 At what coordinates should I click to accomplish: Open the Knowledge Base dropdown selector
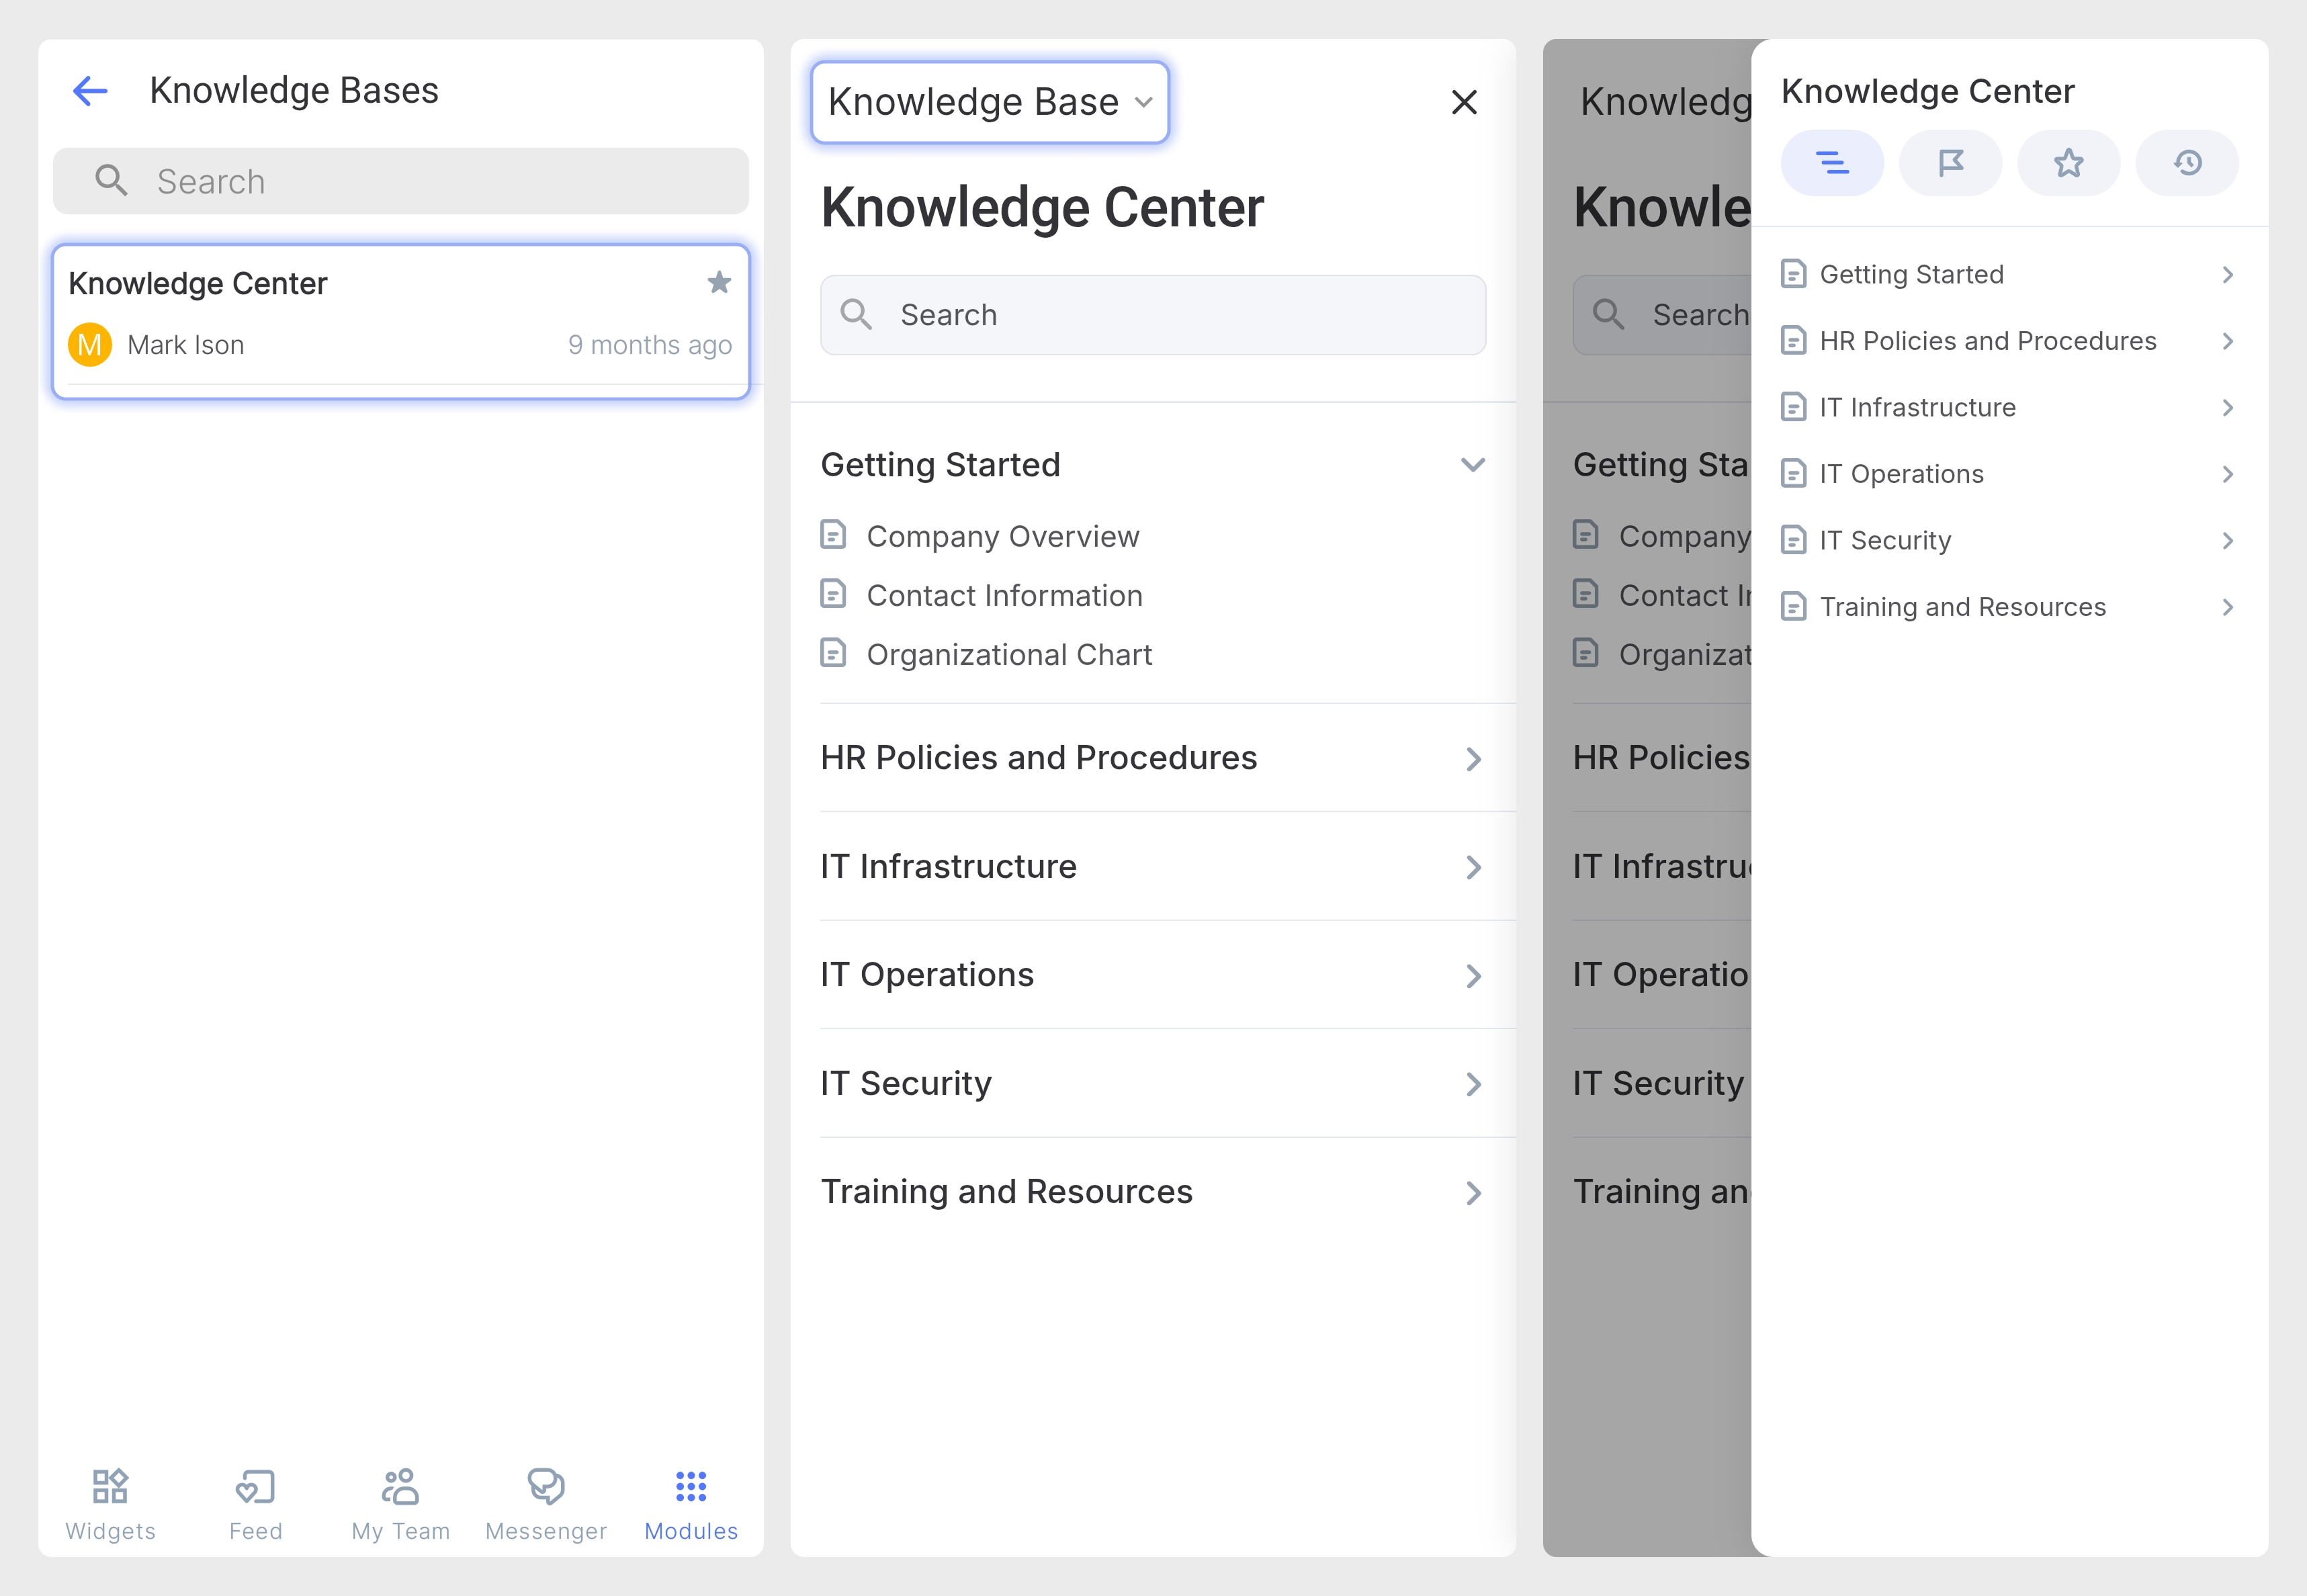[x=989, y=102]
